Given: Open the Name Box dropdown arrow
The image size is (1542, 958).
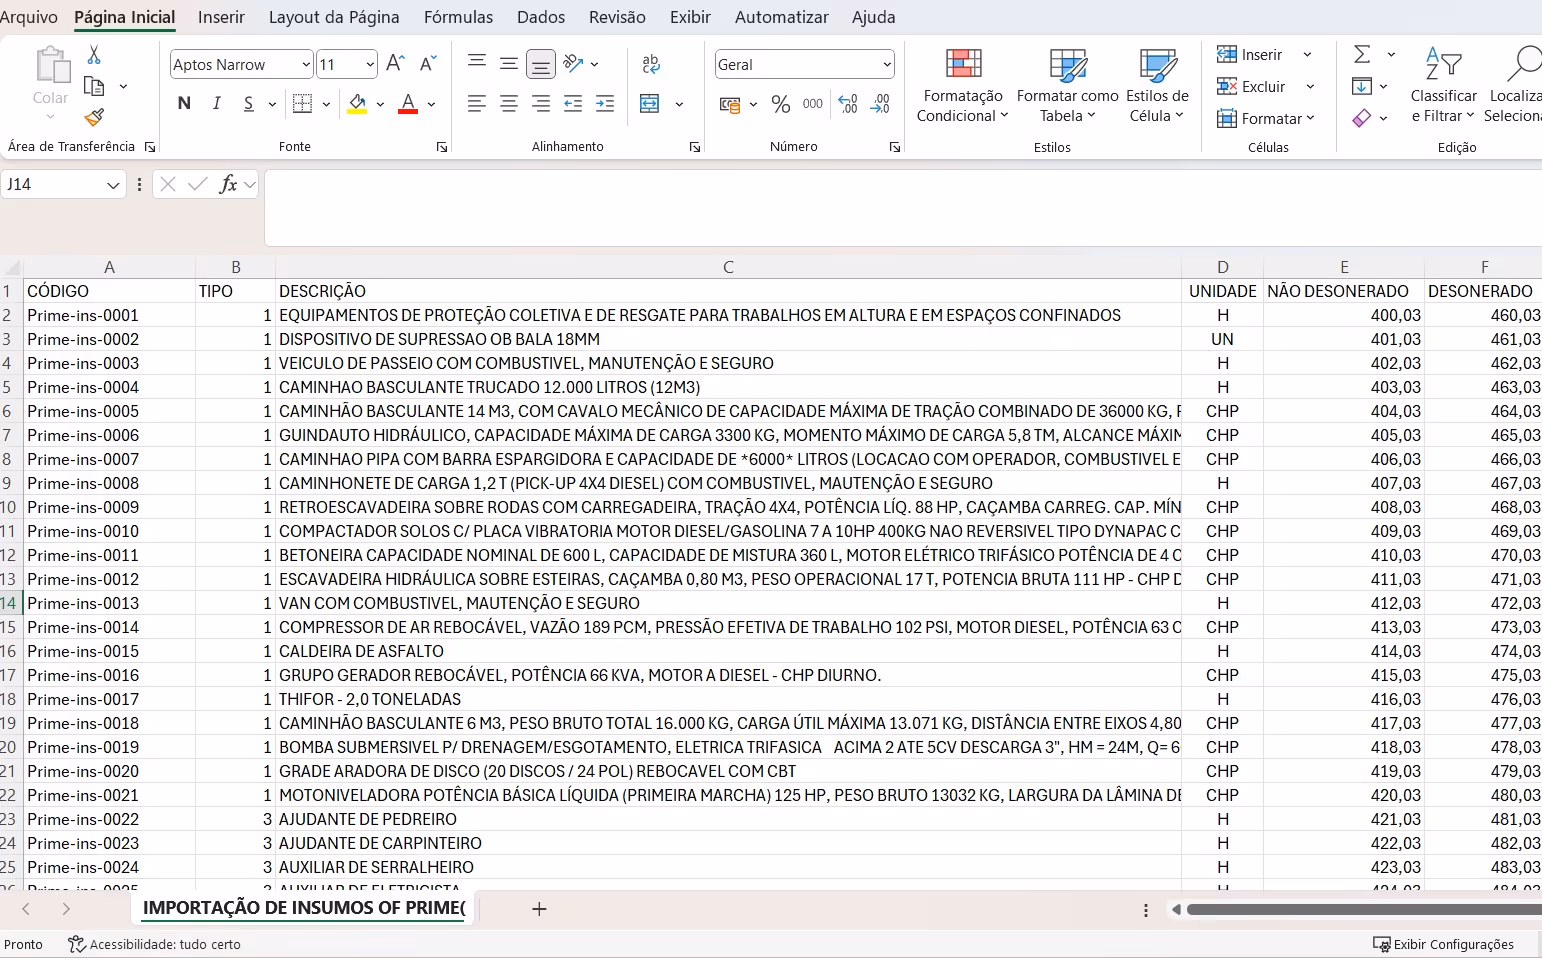Looking at the screenshot, I should tap(113, 185).
